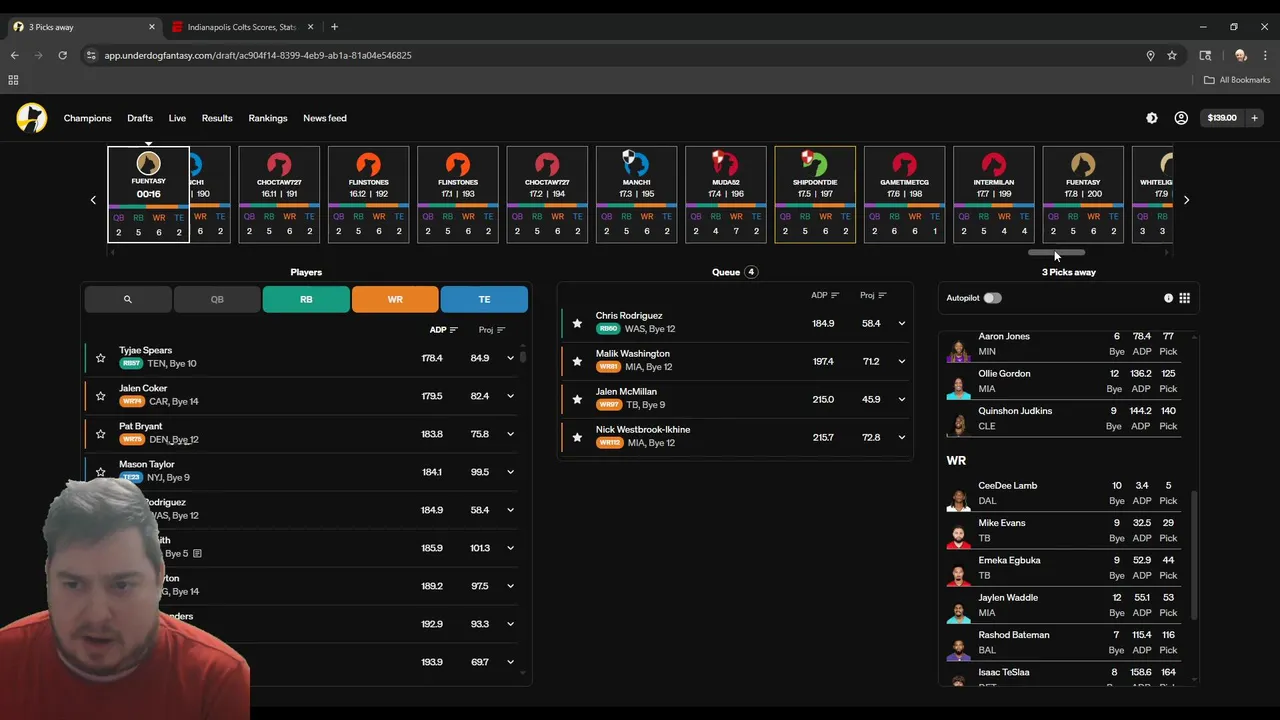Click the next picks arrow in carousel
The height and width of the screenshot is (720, 1280).
point(1186,200)
